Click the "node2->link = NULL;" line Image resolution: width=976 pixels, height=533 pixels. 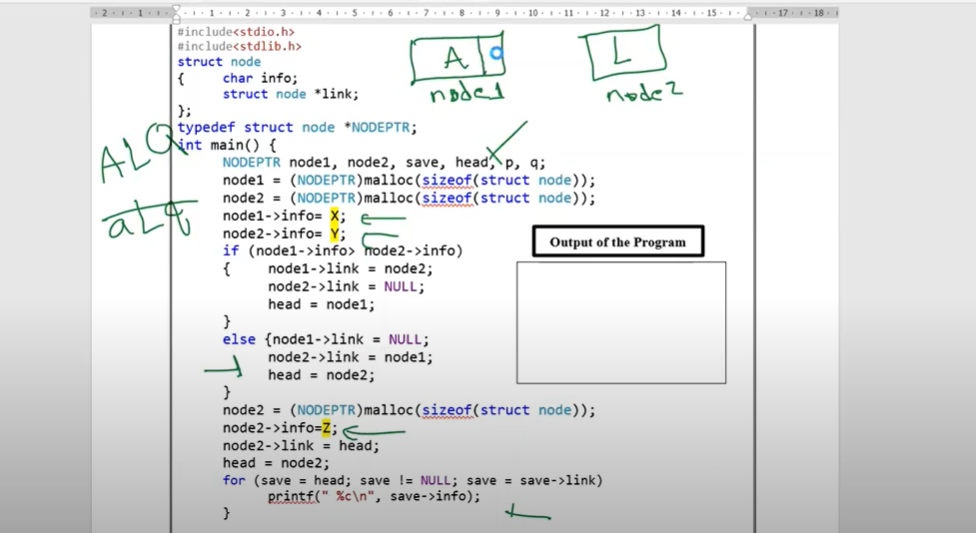point(346,286)
